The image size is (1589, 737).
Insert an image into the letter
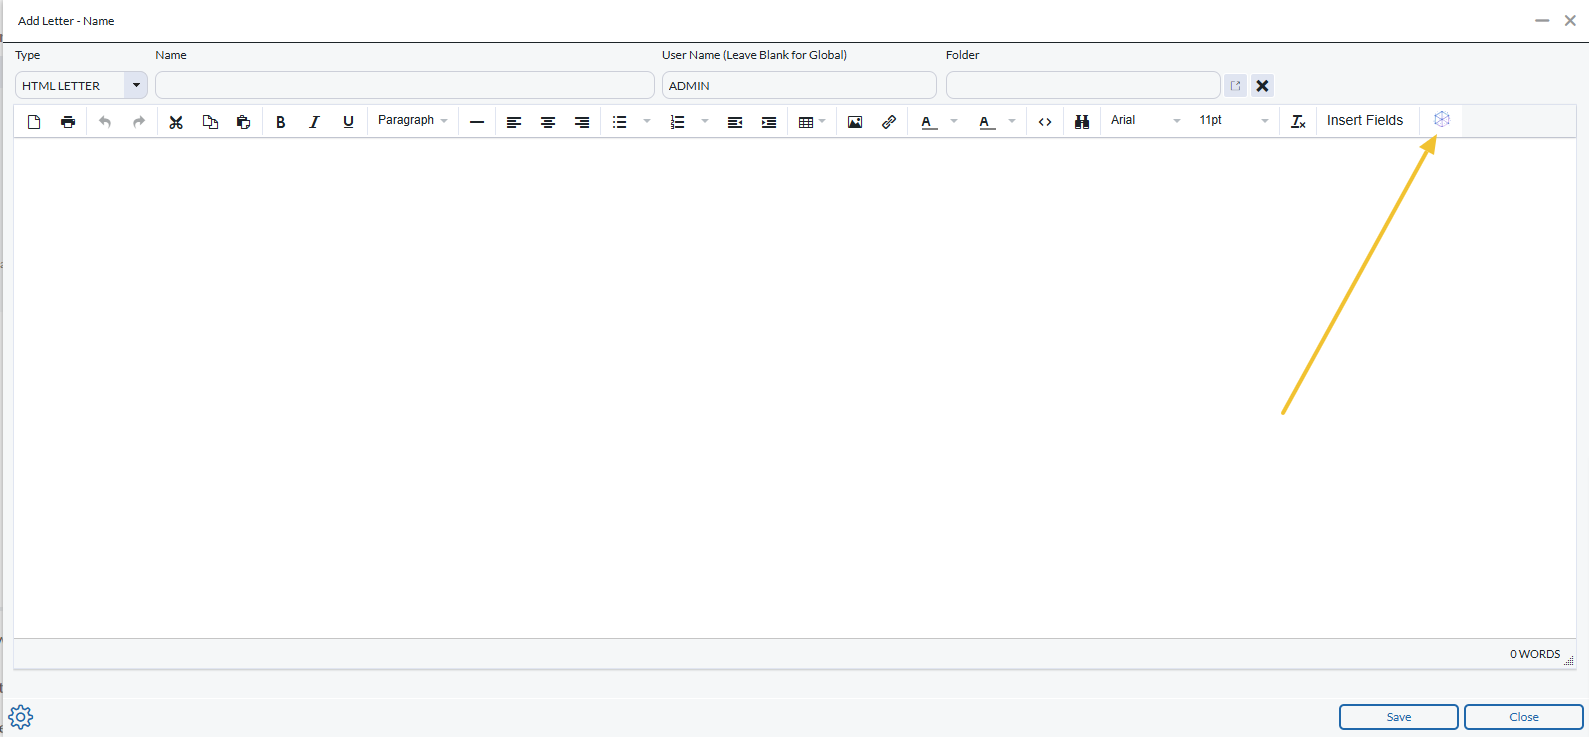(x=855, y=122)
